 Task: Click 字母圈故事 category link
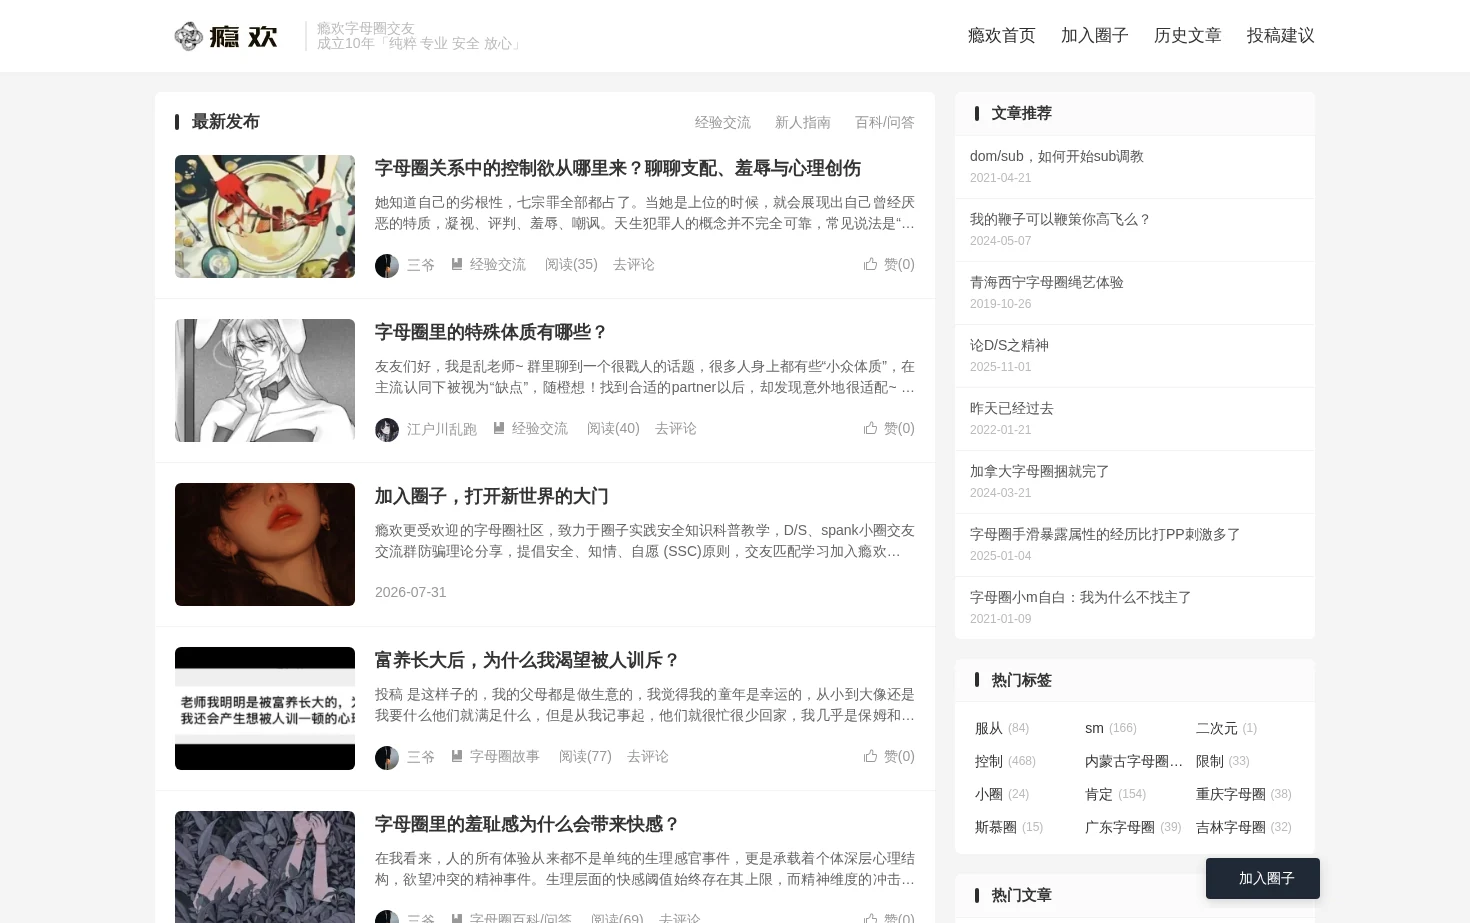(505, 756)
